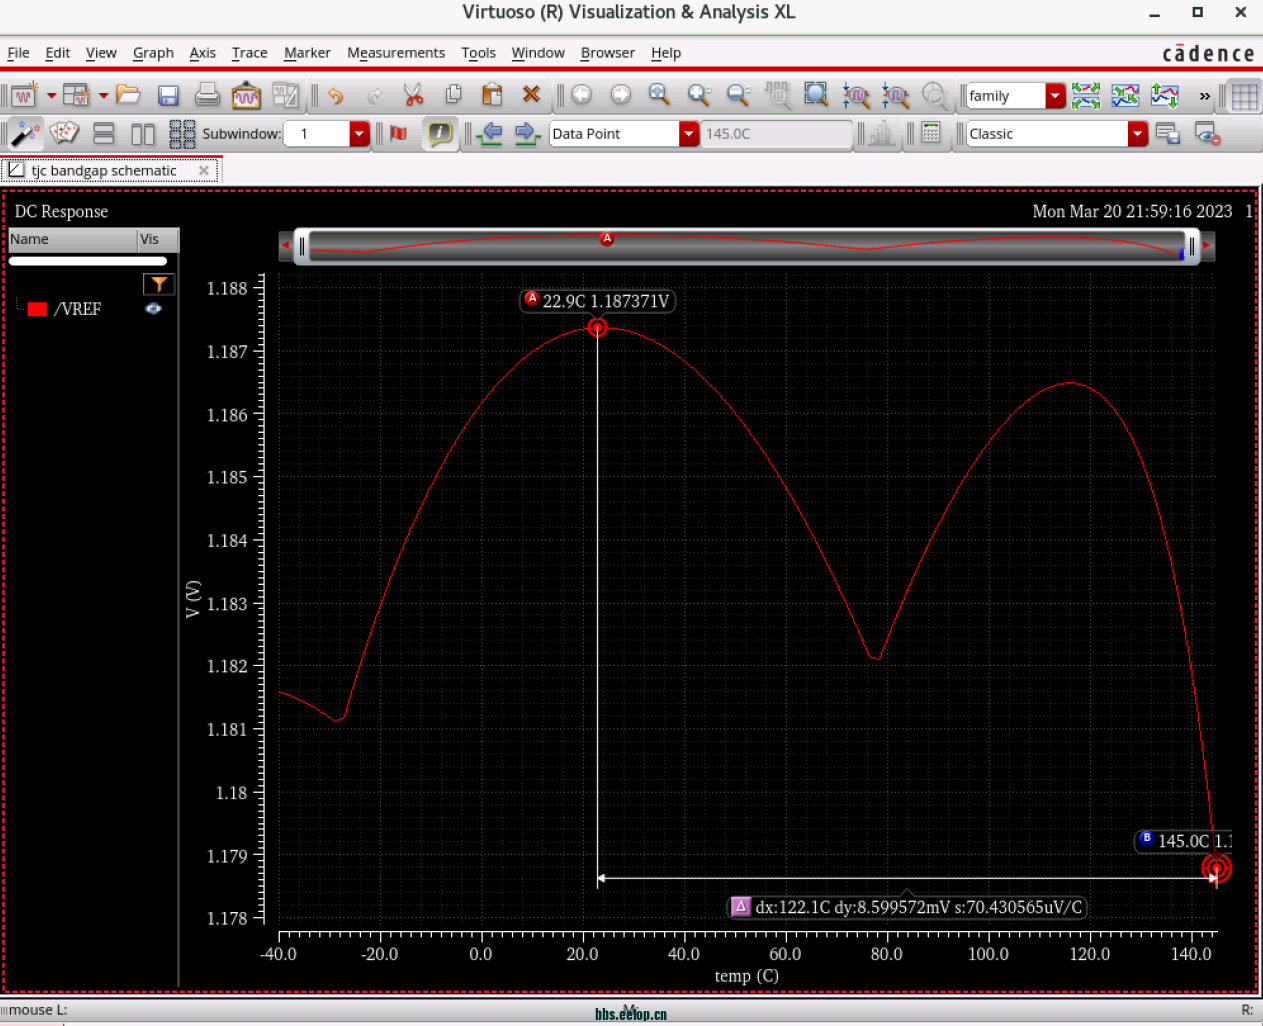Click the save workspace window icon

1167,133
